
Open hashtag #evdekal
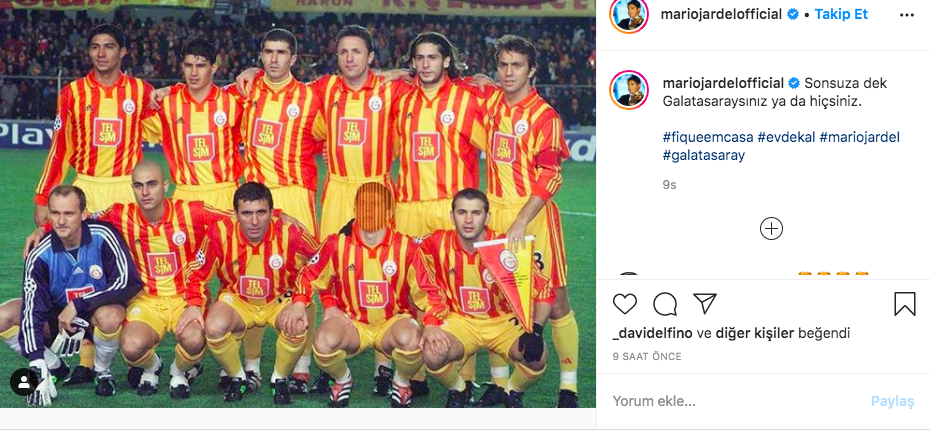tap(786, 138)
